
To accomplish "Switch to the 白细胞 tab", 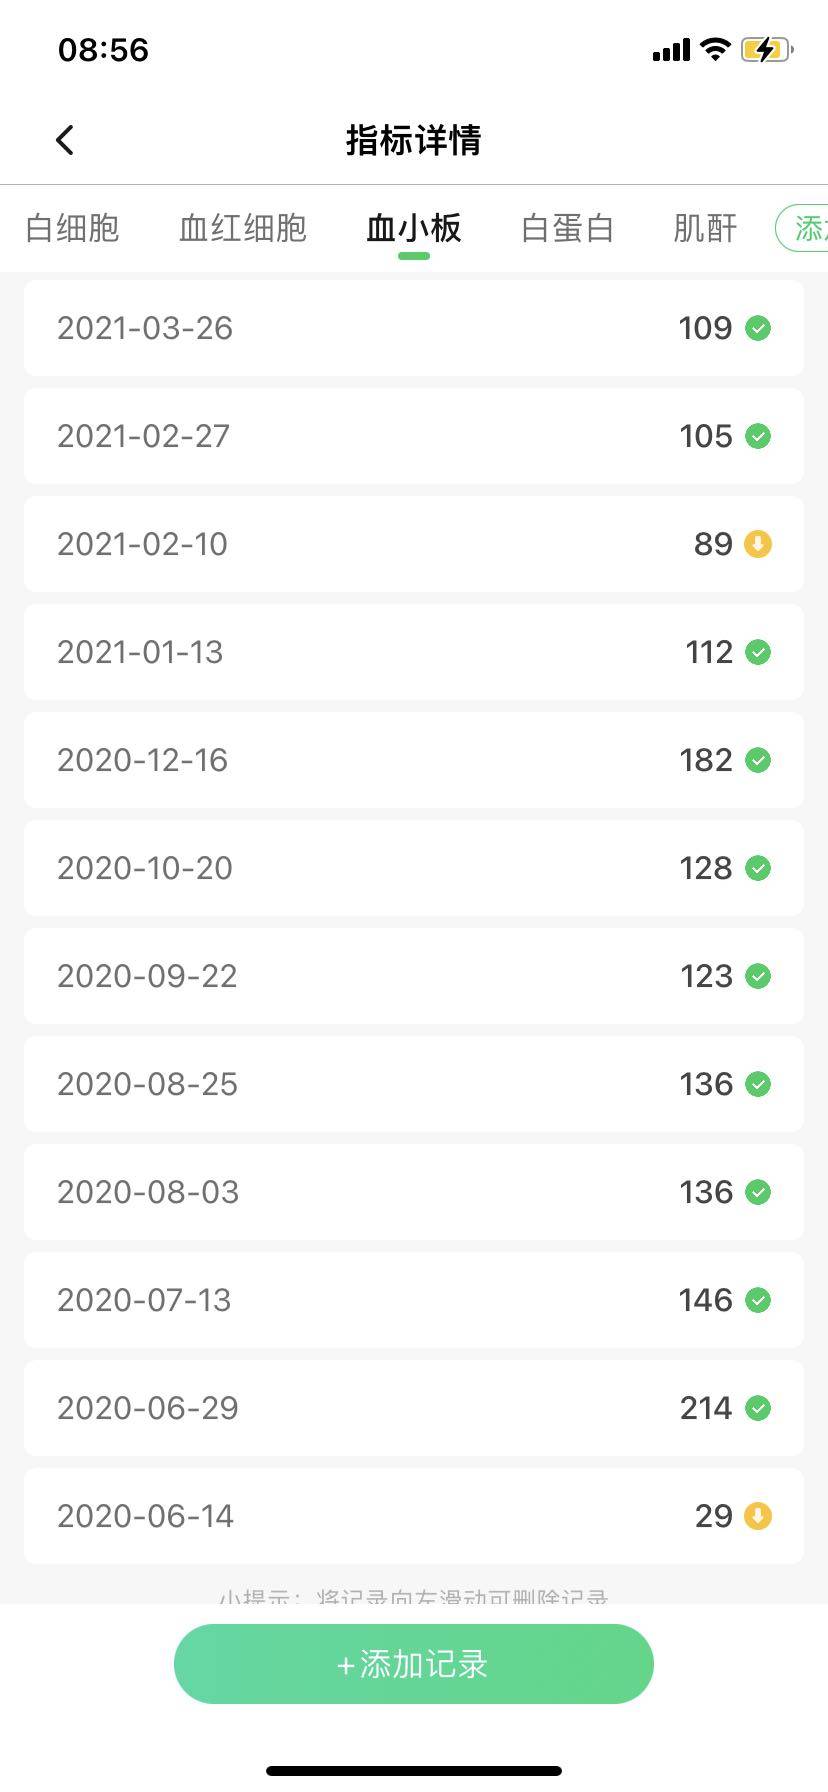I will click(72, 229).
